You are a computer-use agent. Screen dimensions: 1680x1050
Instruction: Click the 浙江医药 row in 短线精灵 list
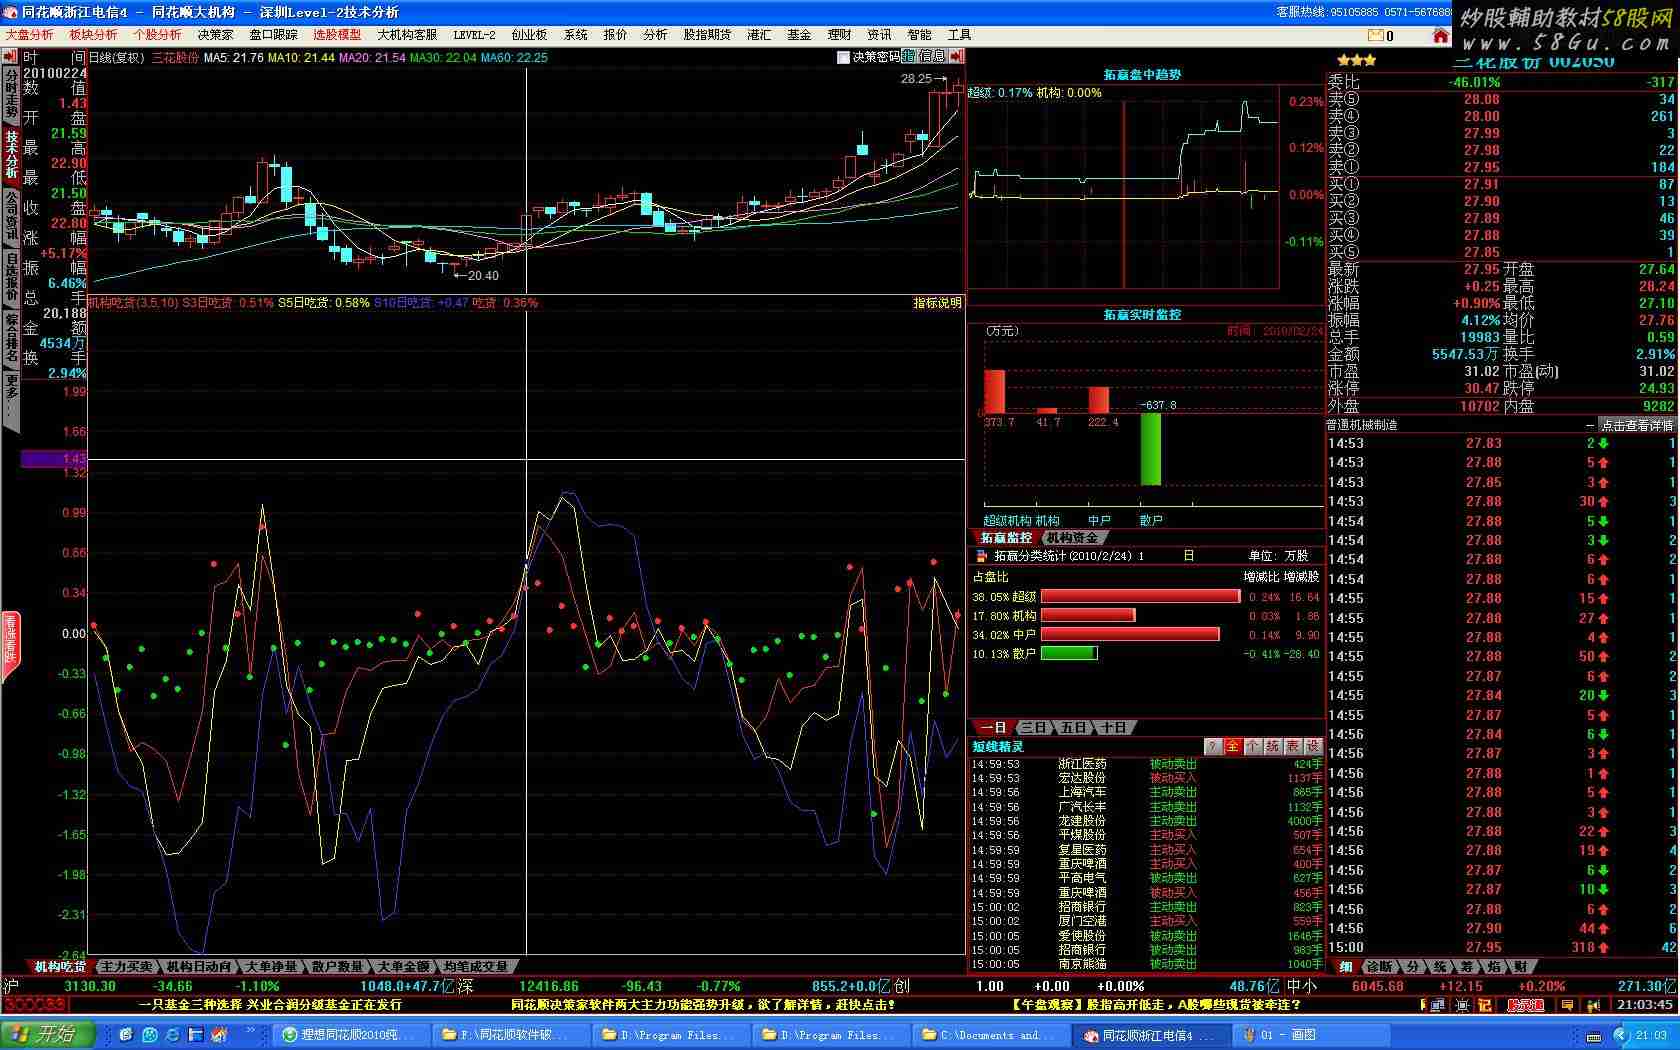coord(1146,763)
